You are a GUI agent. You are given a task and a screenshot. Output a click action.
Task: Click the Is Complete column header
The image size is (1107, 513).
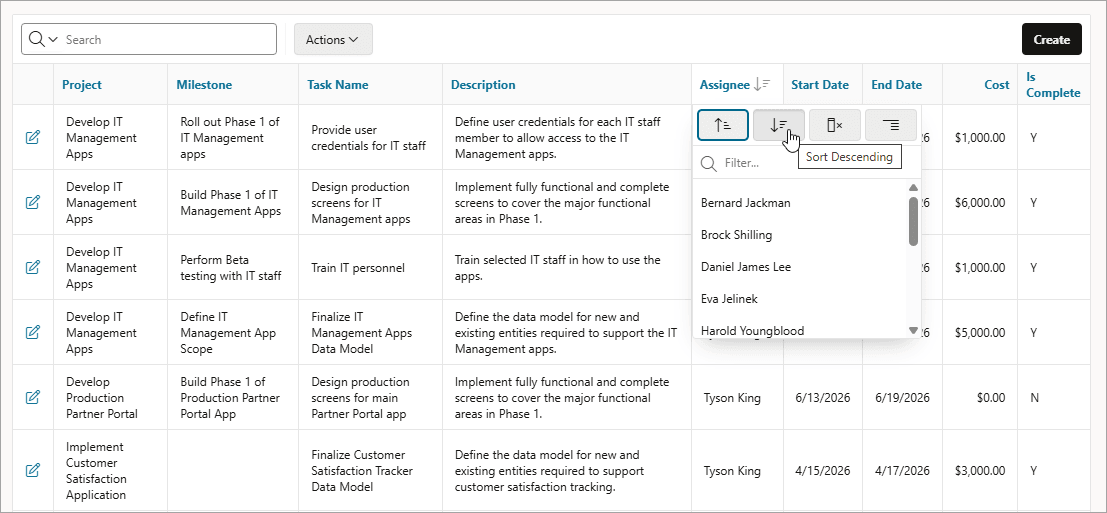click(x=1053, y=85)
